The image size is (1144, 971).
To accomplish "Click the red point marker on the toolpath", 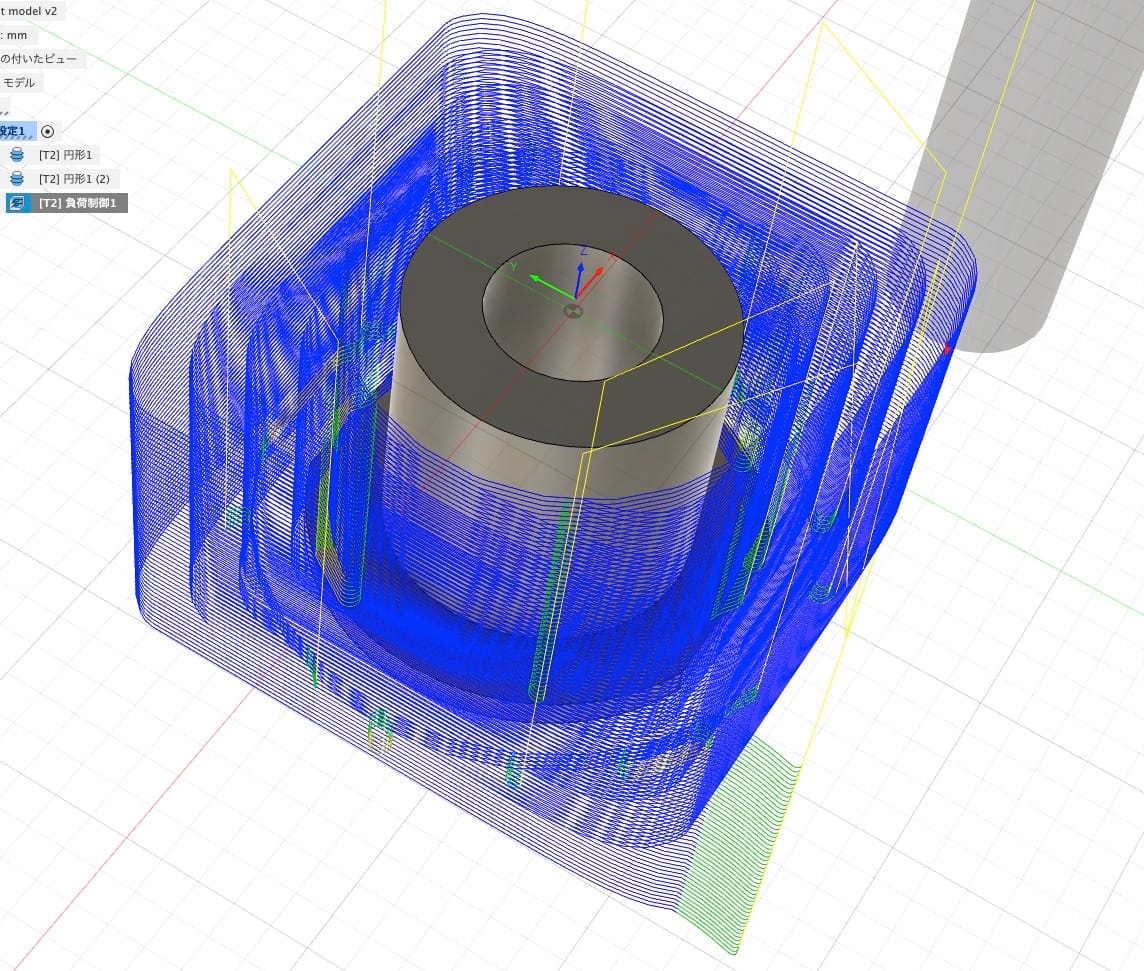I will (948, 349).
